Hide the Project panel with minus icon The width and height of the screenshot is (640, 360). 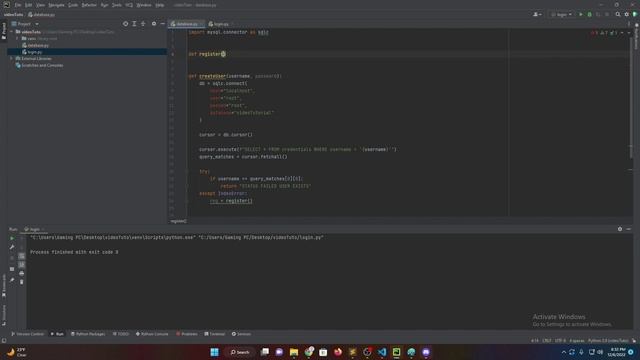pyautogui.click(x=162, y=24)
